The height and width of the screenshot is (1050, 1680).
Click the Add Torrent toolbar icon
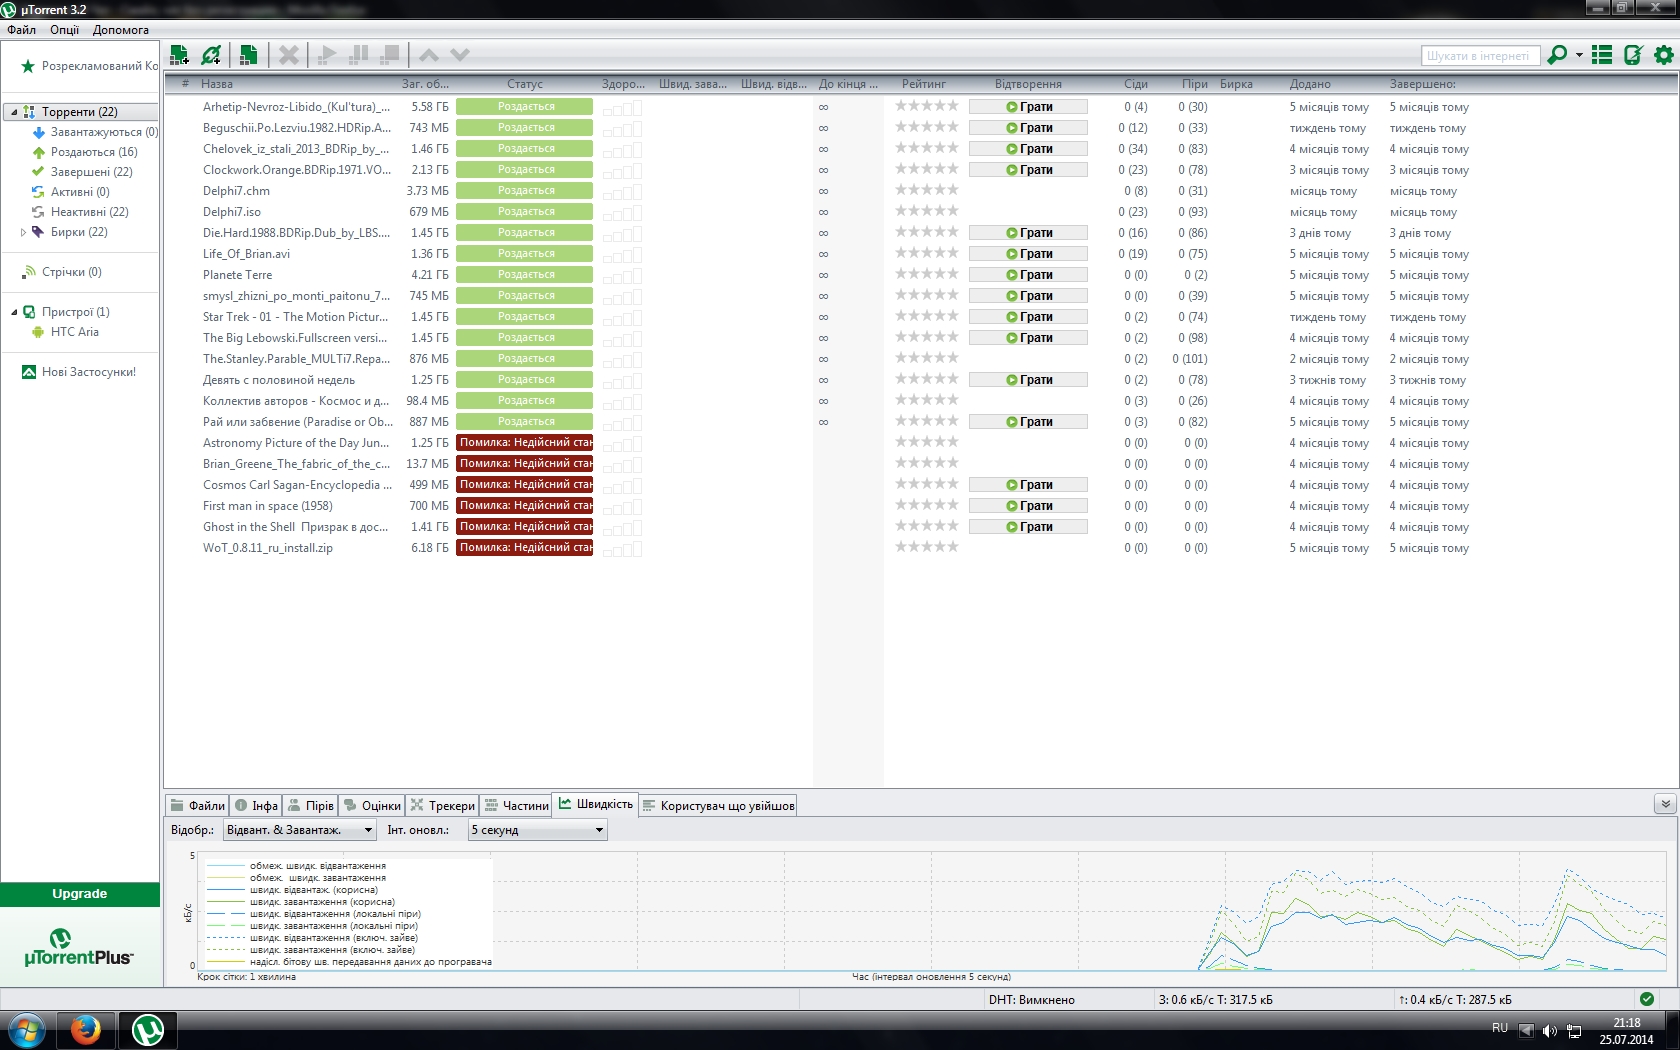(180, 55)
